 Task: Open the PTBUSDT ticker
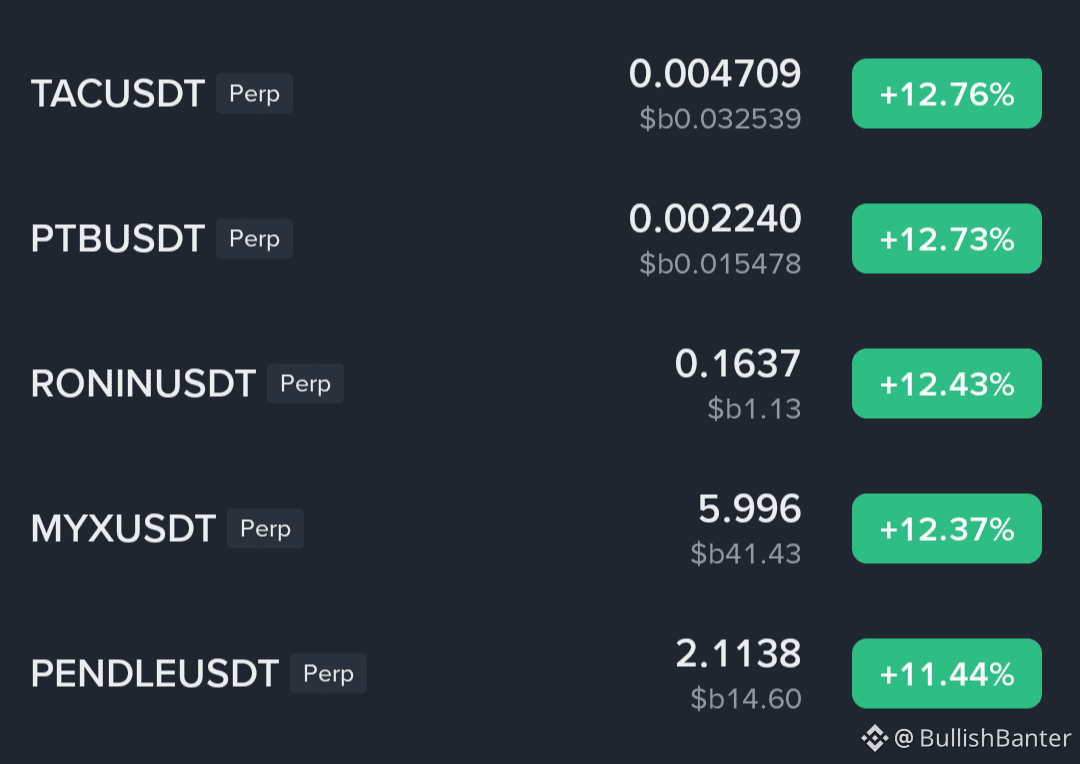point(116,238)
